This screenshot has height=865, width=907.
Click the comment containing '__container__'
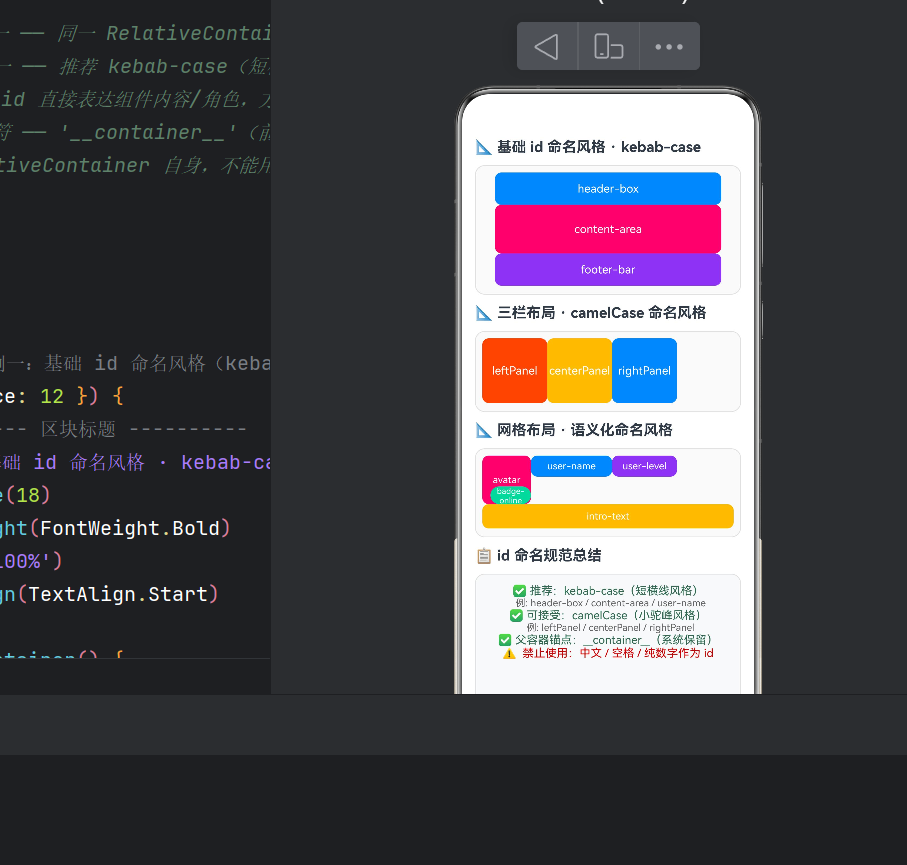pos(135,132)
